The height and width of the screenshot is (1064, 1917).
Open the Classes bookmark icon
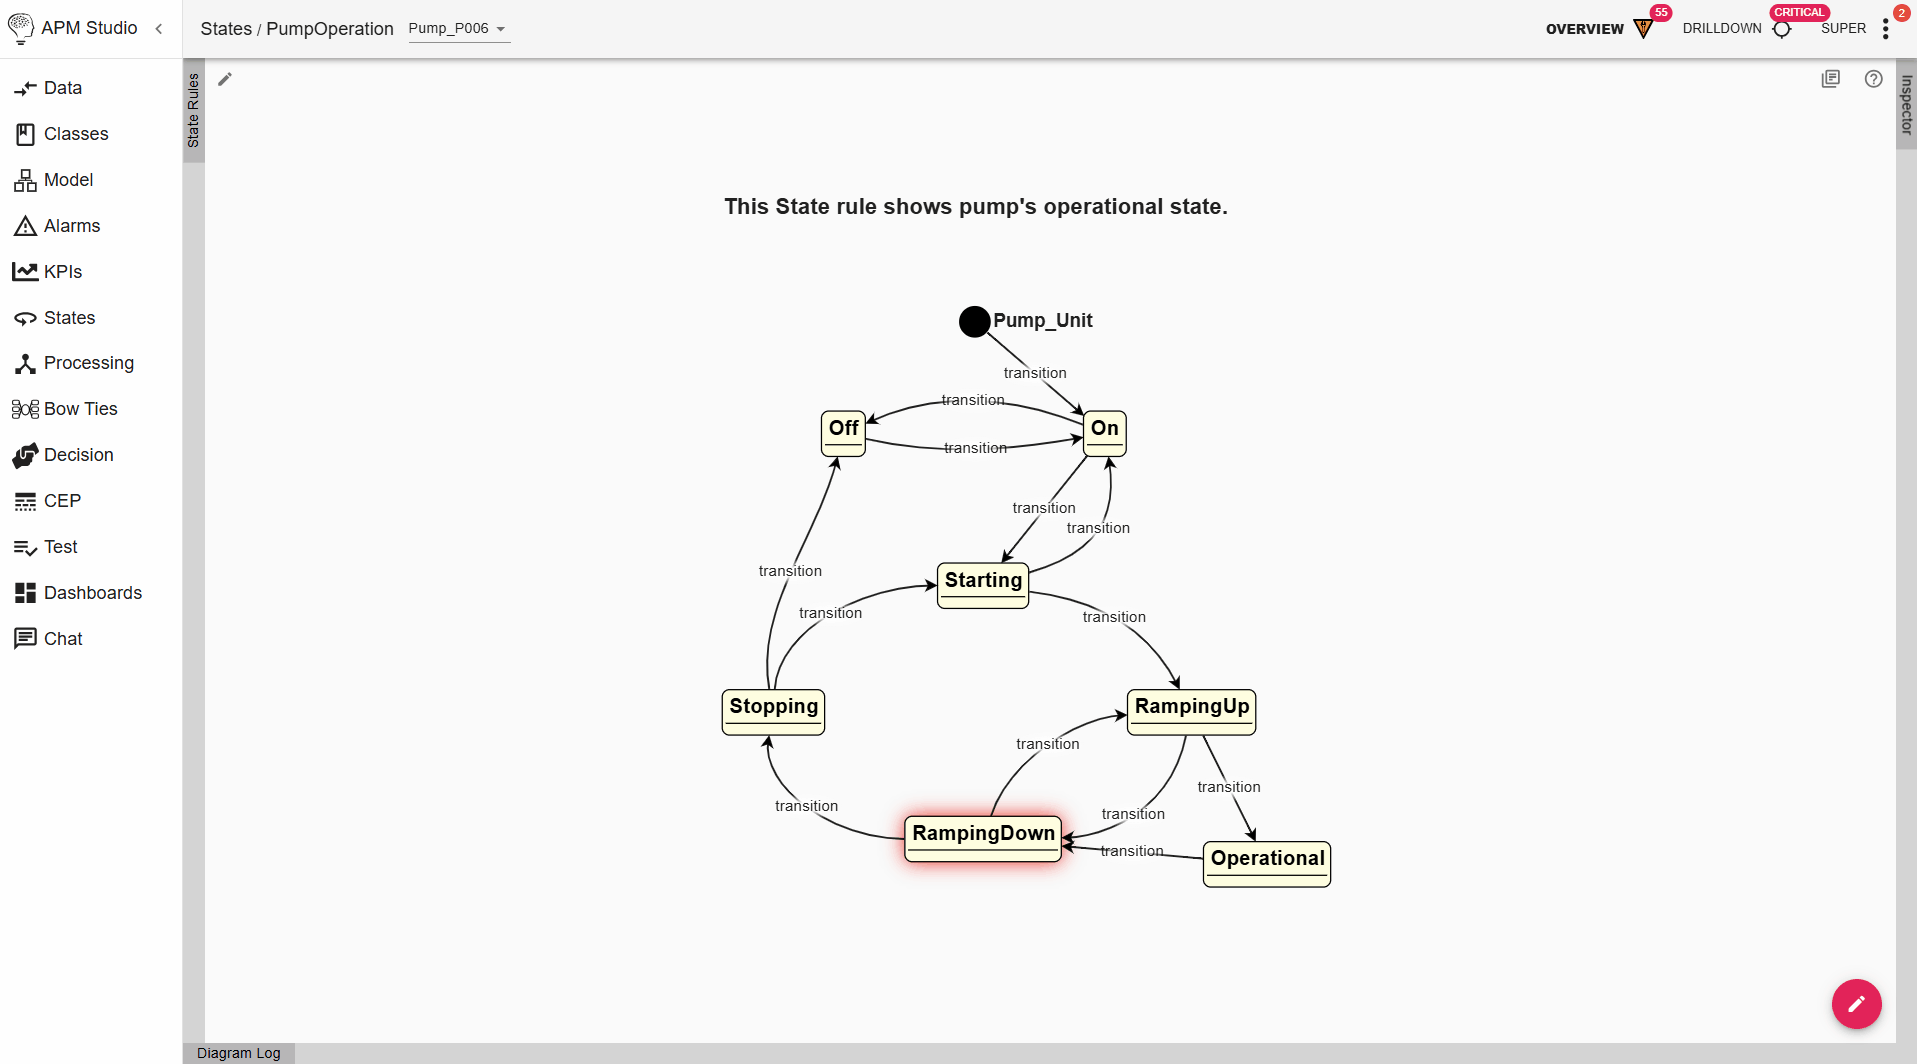[25, 134]
